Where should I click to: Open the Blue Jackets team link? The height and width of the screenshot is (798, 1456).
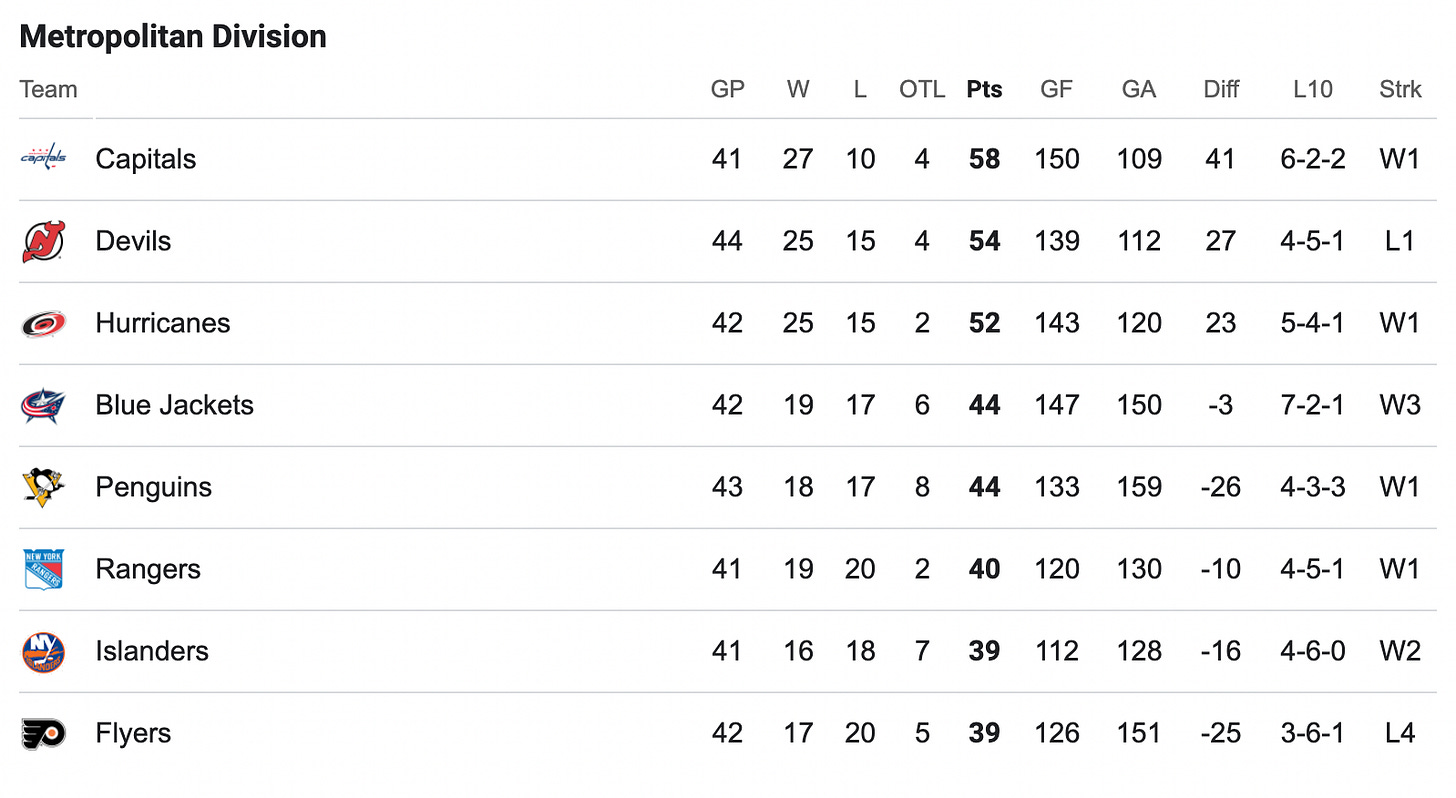coord(175,405)
